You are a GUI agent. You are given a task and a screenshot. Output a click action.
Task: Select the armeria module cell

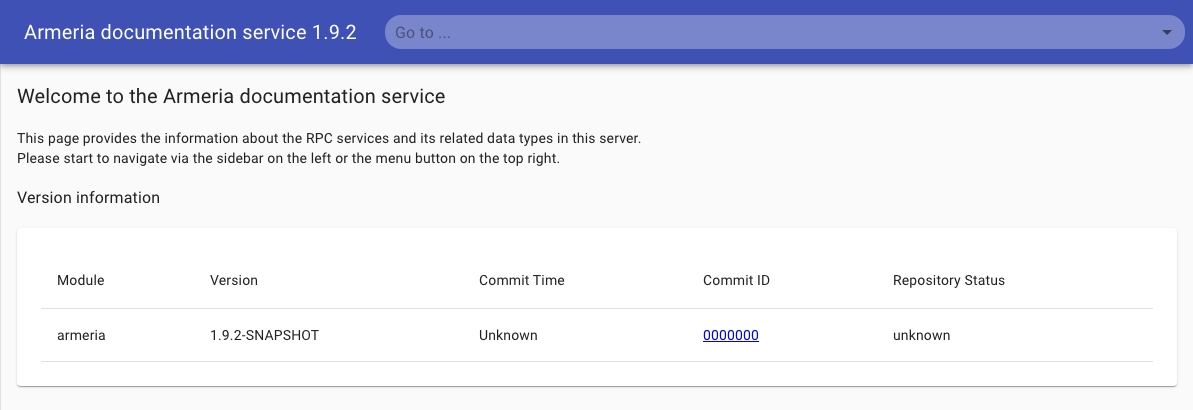pyautogui.click(x=81, y=336)
